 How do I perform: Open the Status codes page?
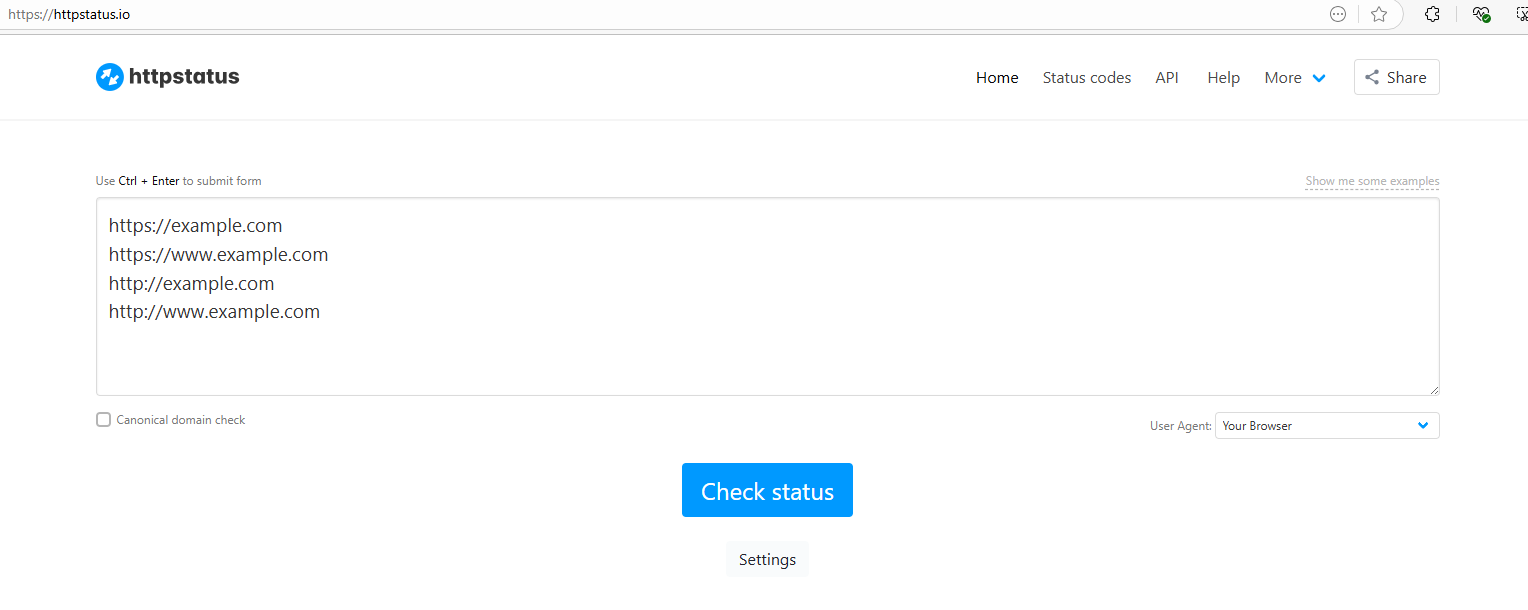pyautogui.click(x=1086, y=78)
